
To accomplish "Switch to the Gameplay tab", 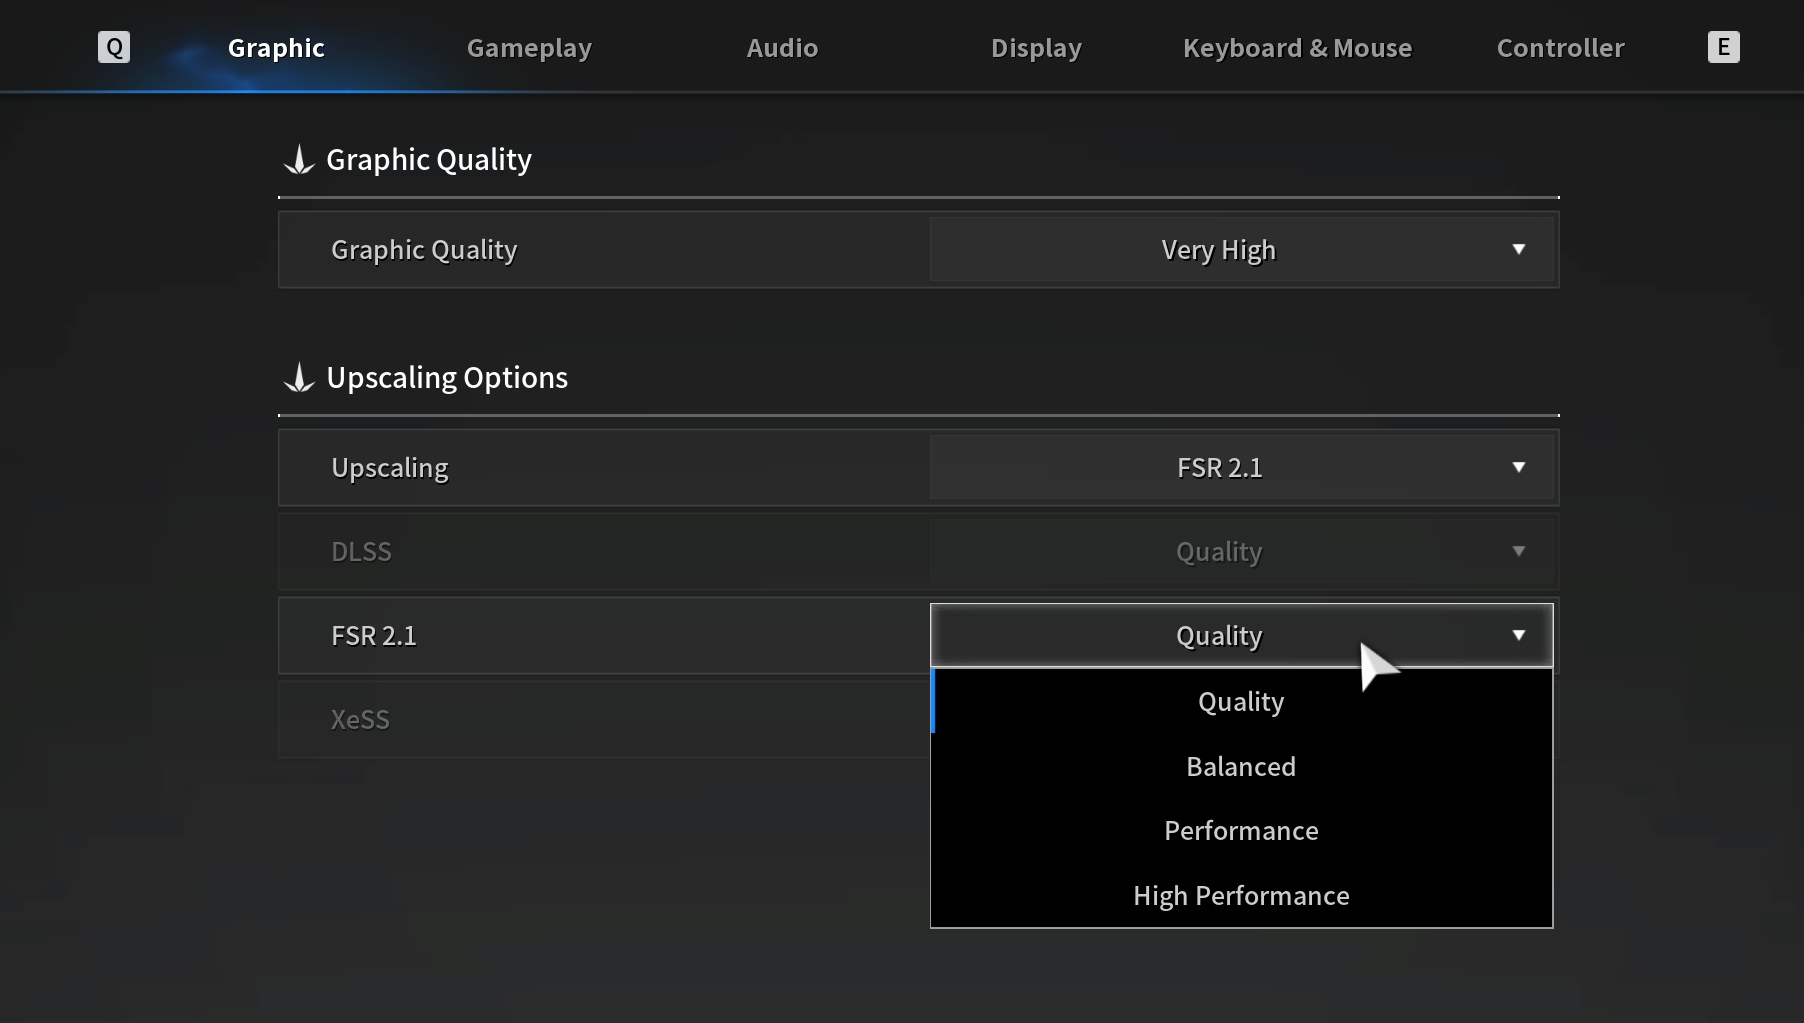I will (x=529, y=48).
